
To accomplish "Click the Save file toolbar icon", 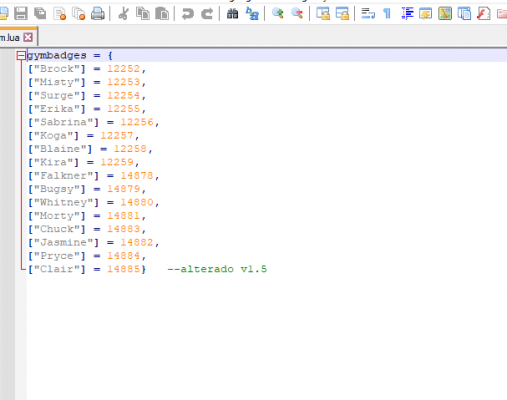I will [21, 14].
